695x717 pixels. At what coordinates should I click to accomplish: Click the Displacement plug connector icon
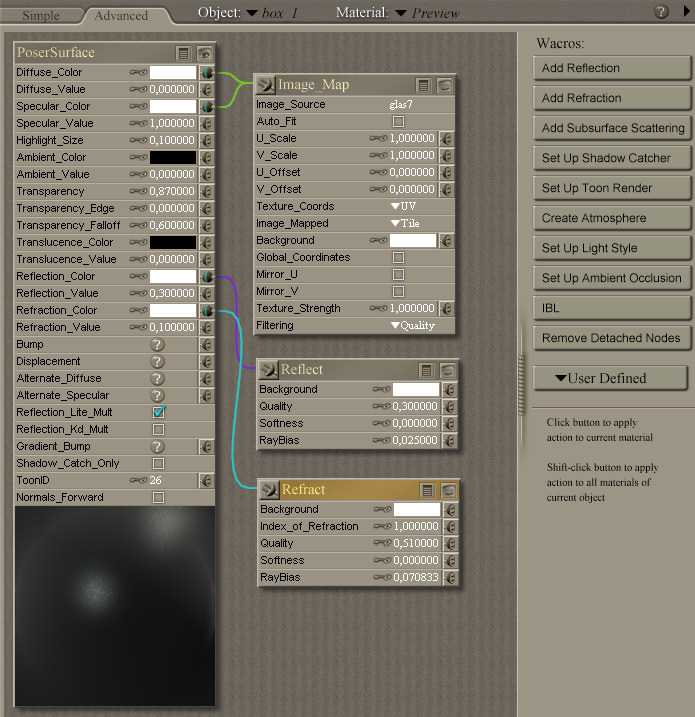(207, 361)
